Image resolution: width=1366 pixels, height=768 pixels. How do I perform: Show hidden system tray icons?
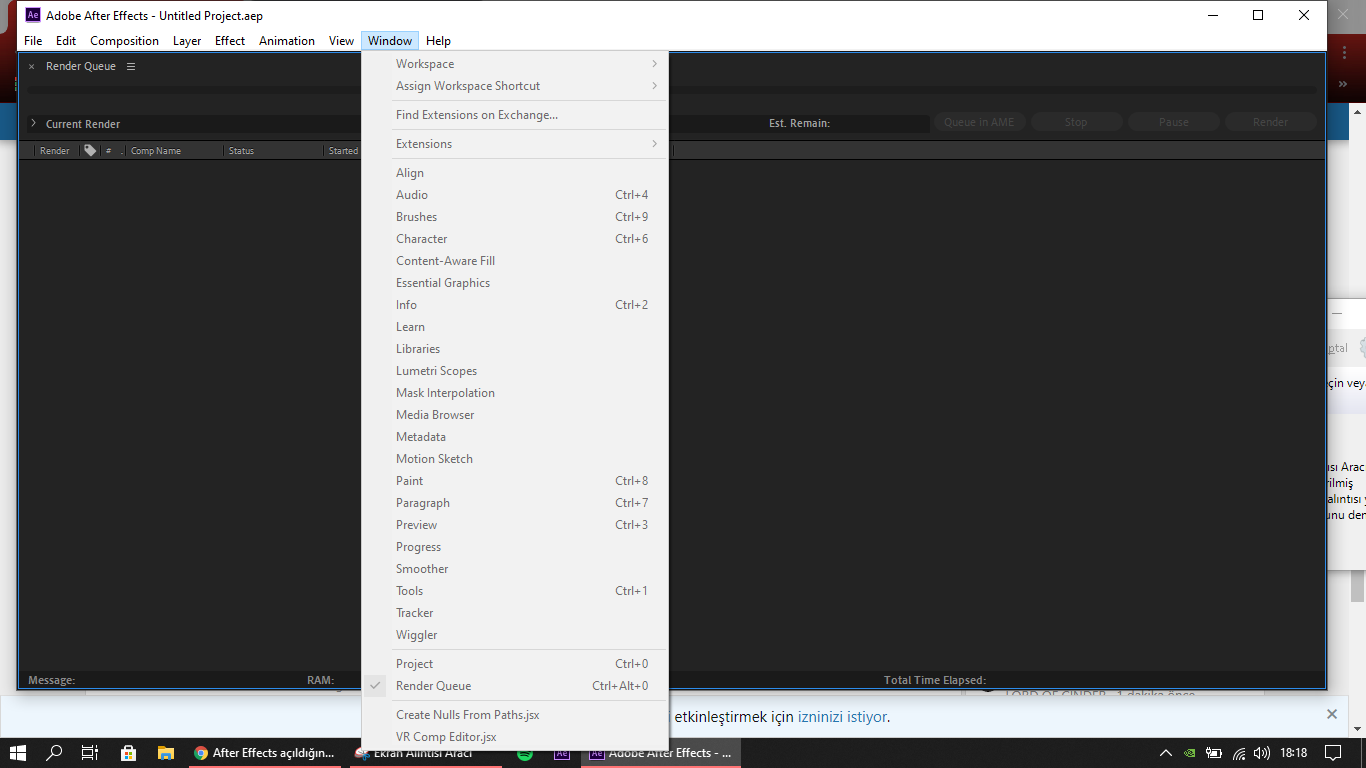[x=1166, y=753]
